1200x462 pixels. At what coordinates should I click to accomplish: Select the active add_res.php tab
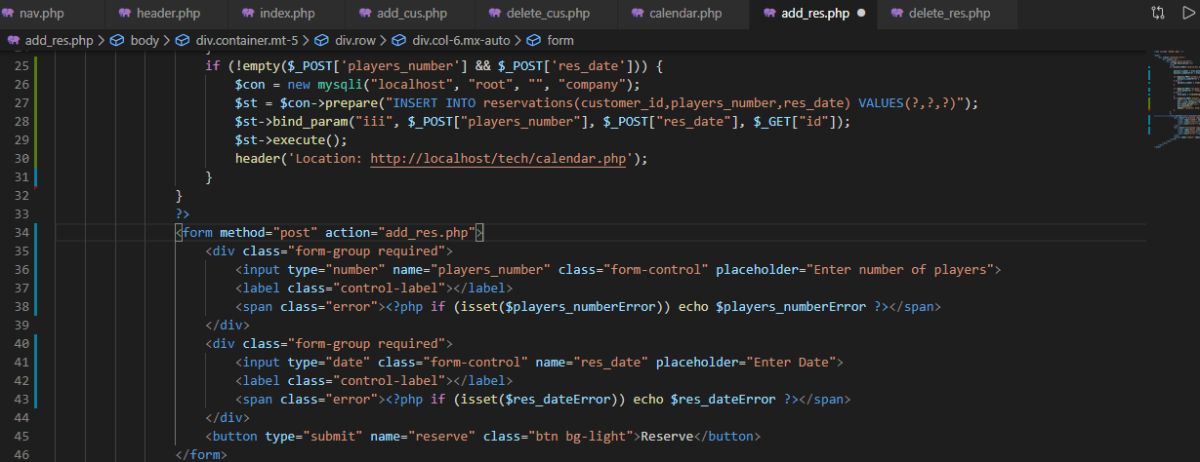coord(812,14)
